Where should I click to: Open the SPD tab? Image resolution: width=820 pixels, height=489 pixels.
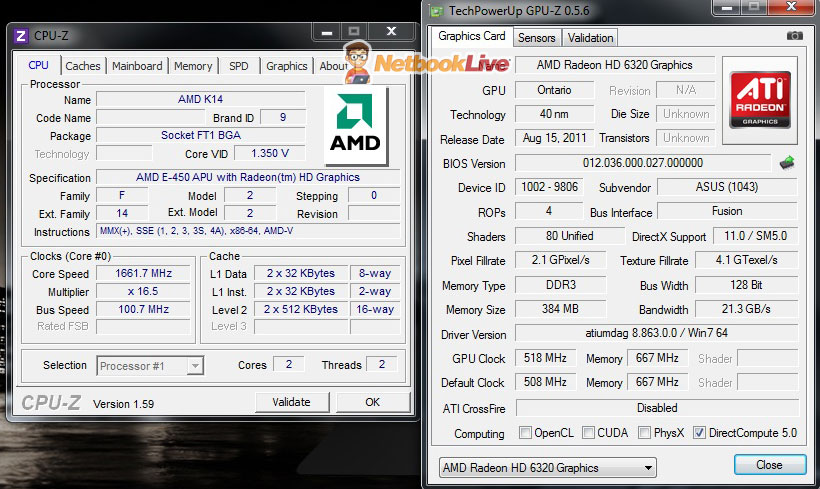tap(238, 66)
